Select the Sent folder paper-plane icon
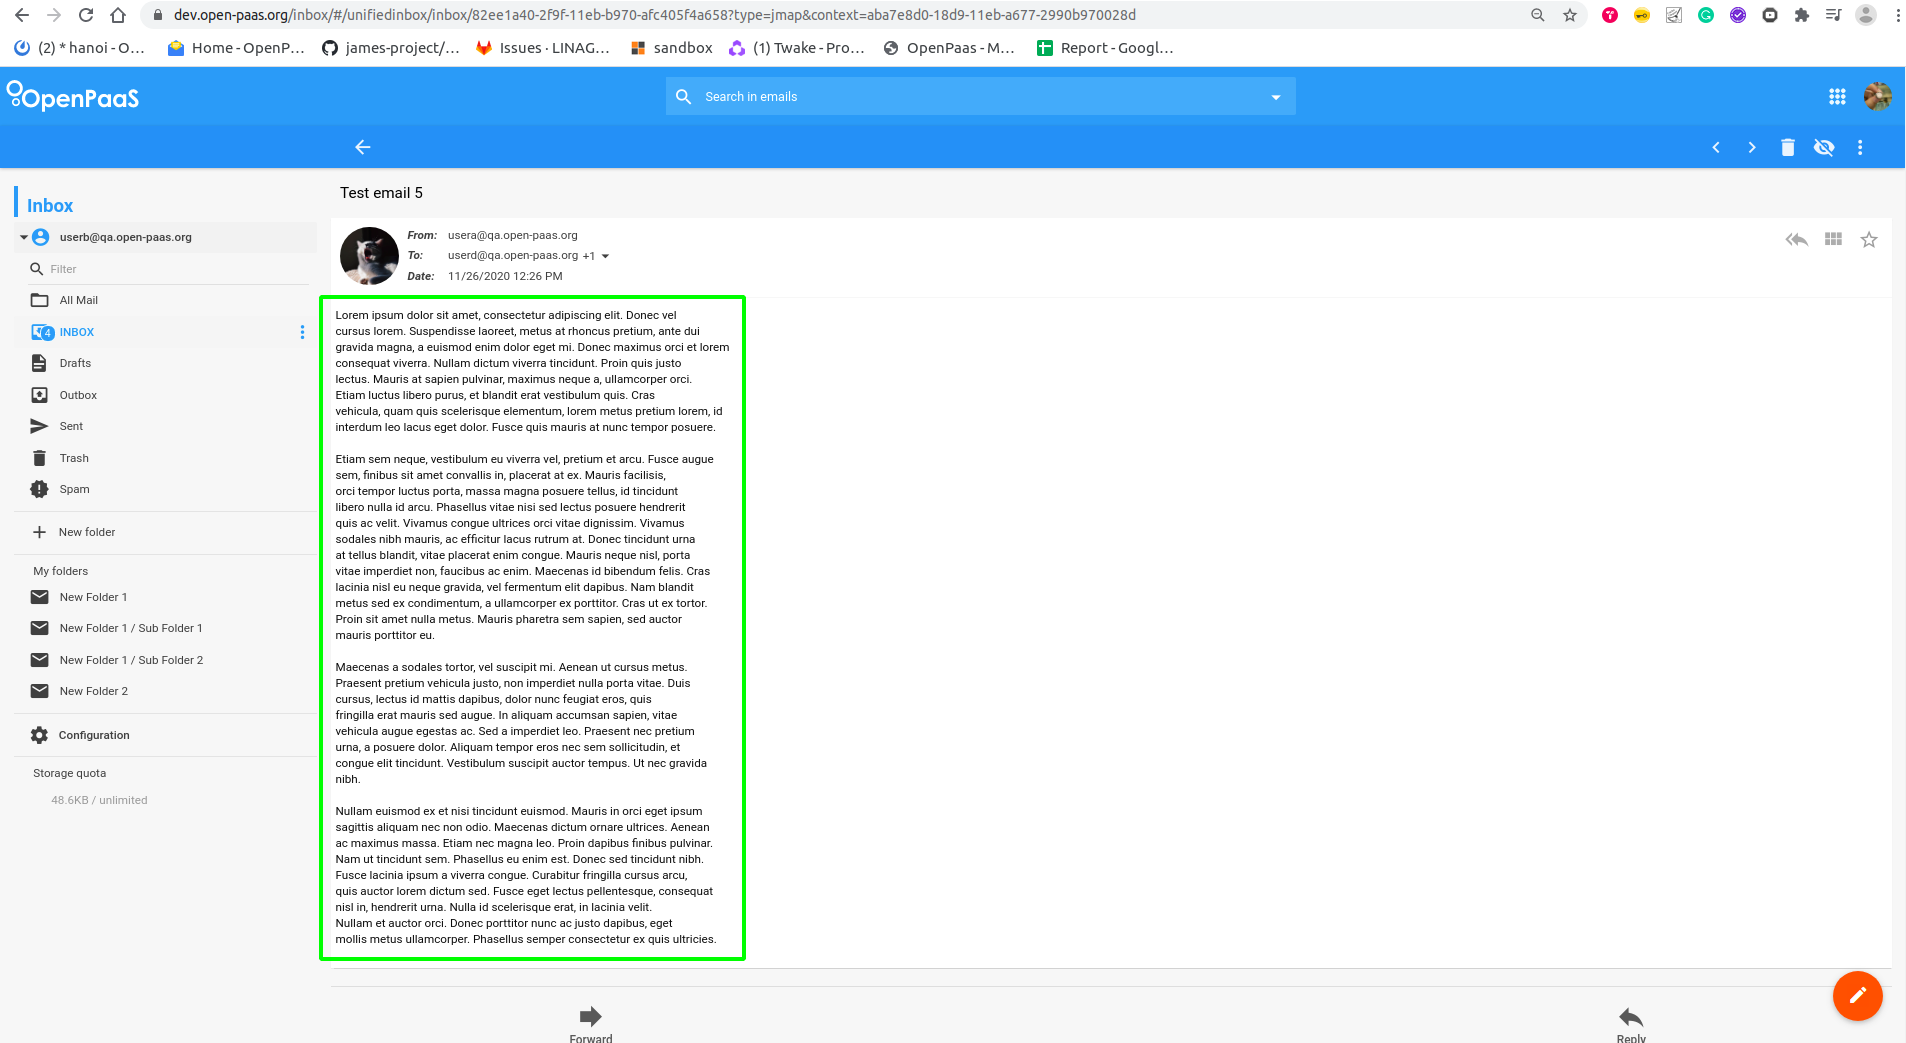 tap(39, 426)
